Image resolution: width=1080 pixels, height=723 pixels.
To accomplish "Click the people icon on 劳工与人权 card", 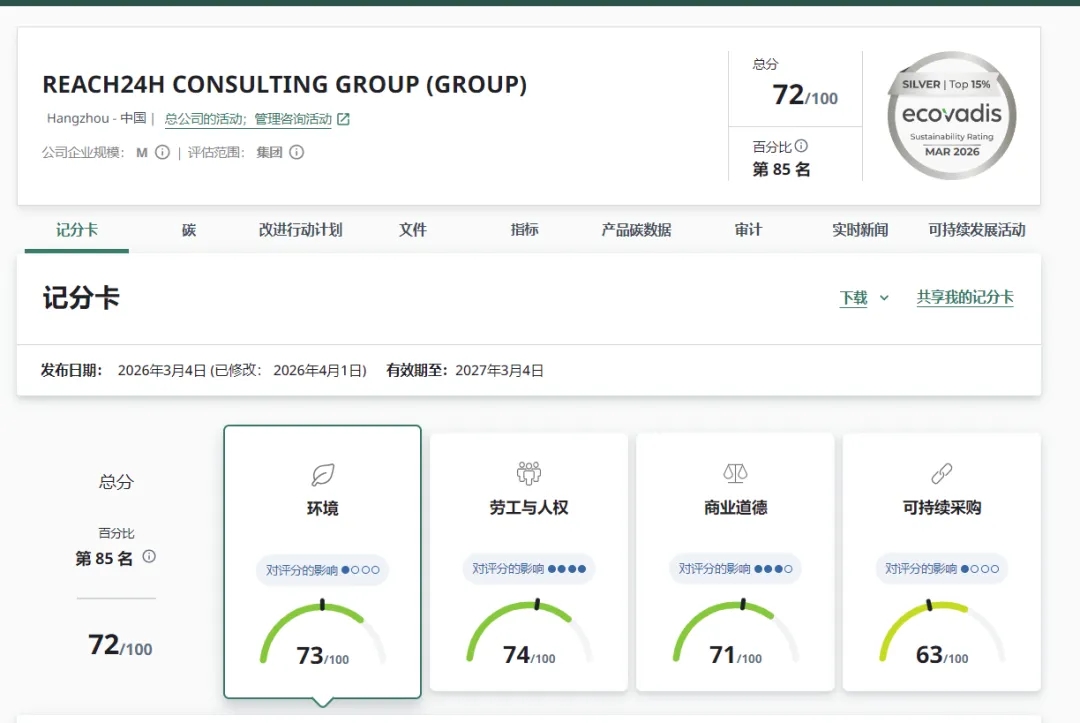I will pos(529,473).
